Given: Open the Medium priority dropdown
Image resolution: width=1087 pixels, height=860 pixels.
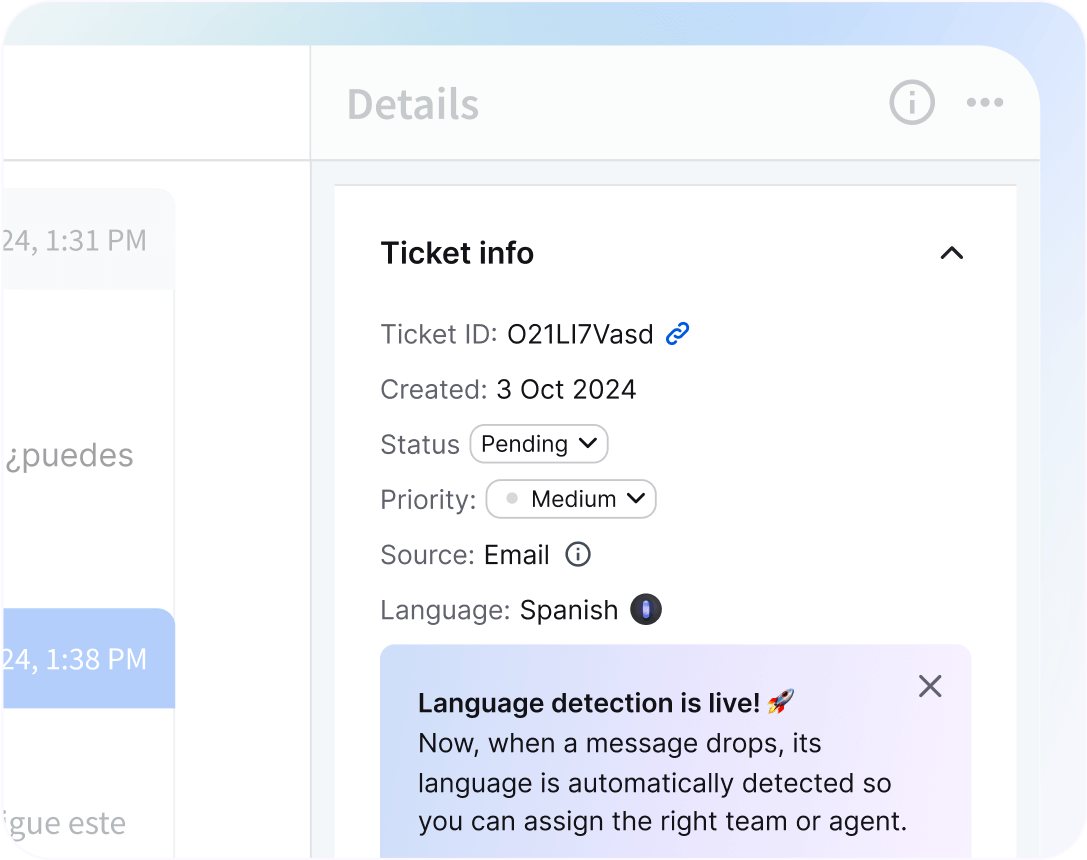Looking at the screenshot, I should [570, 499].
